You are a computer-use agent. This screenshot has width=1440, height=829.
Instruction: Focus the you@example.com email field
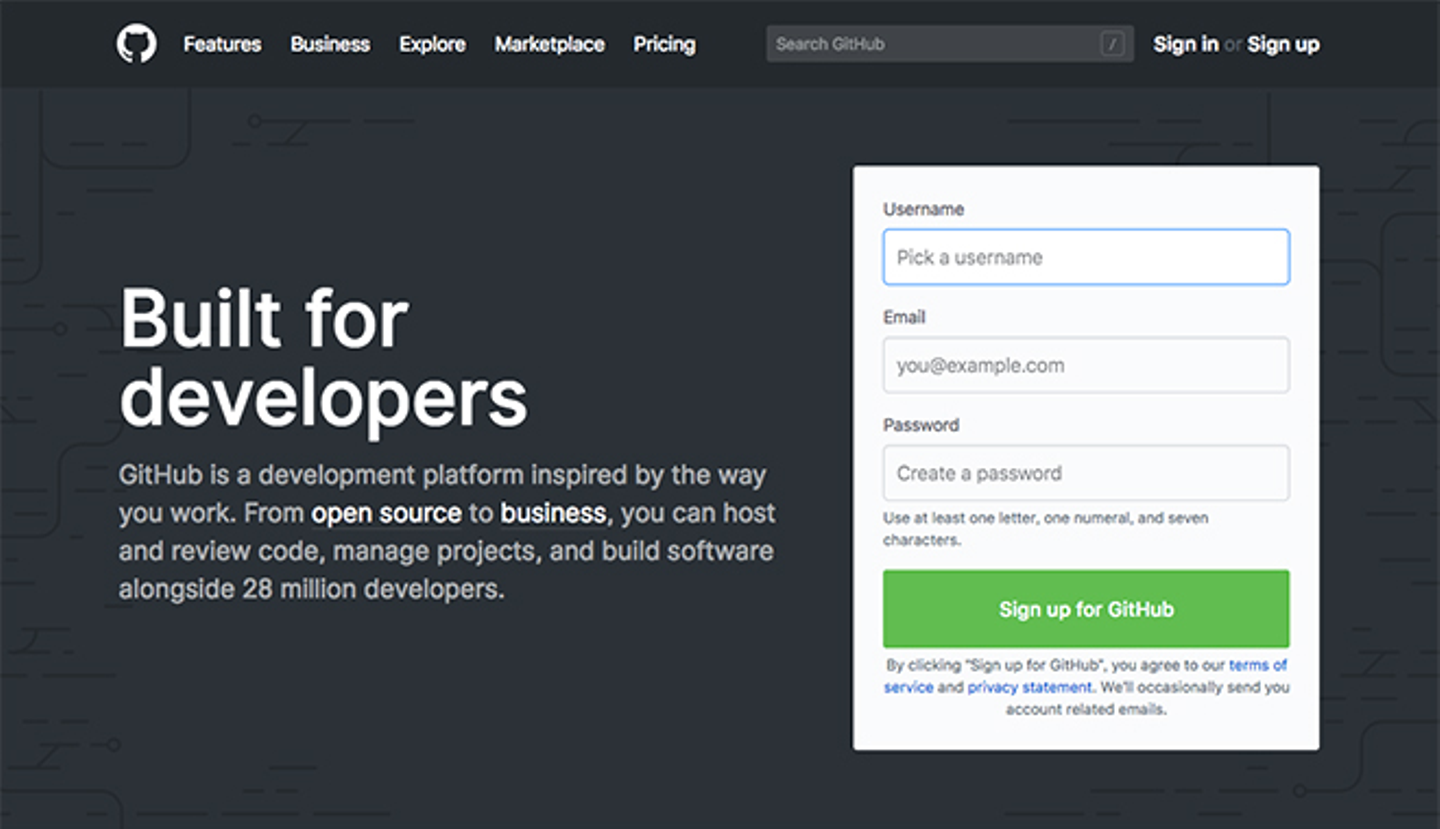coord(1085,365)
